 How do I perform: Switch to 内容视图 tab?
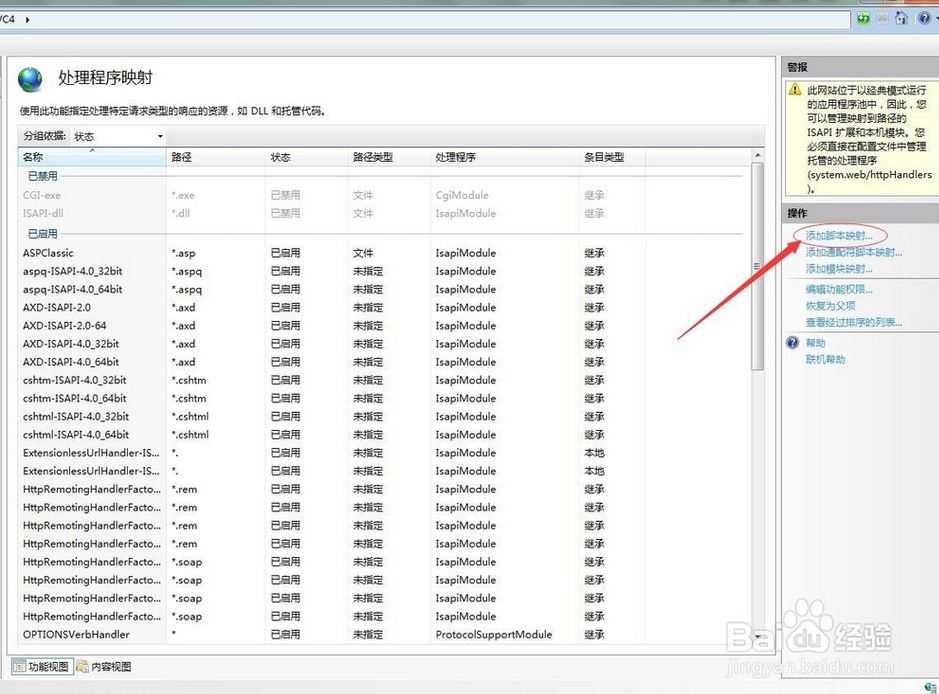coord(104,666)
